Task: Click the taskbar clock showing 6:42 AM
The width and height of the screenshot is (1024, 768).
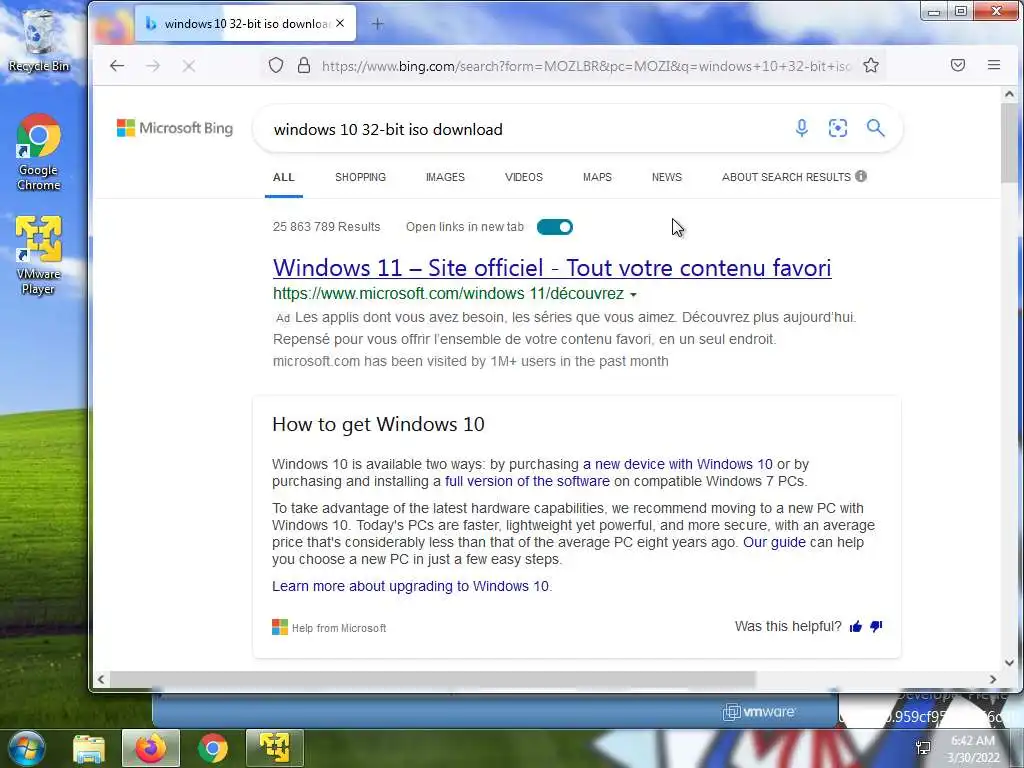Action: 973,748
